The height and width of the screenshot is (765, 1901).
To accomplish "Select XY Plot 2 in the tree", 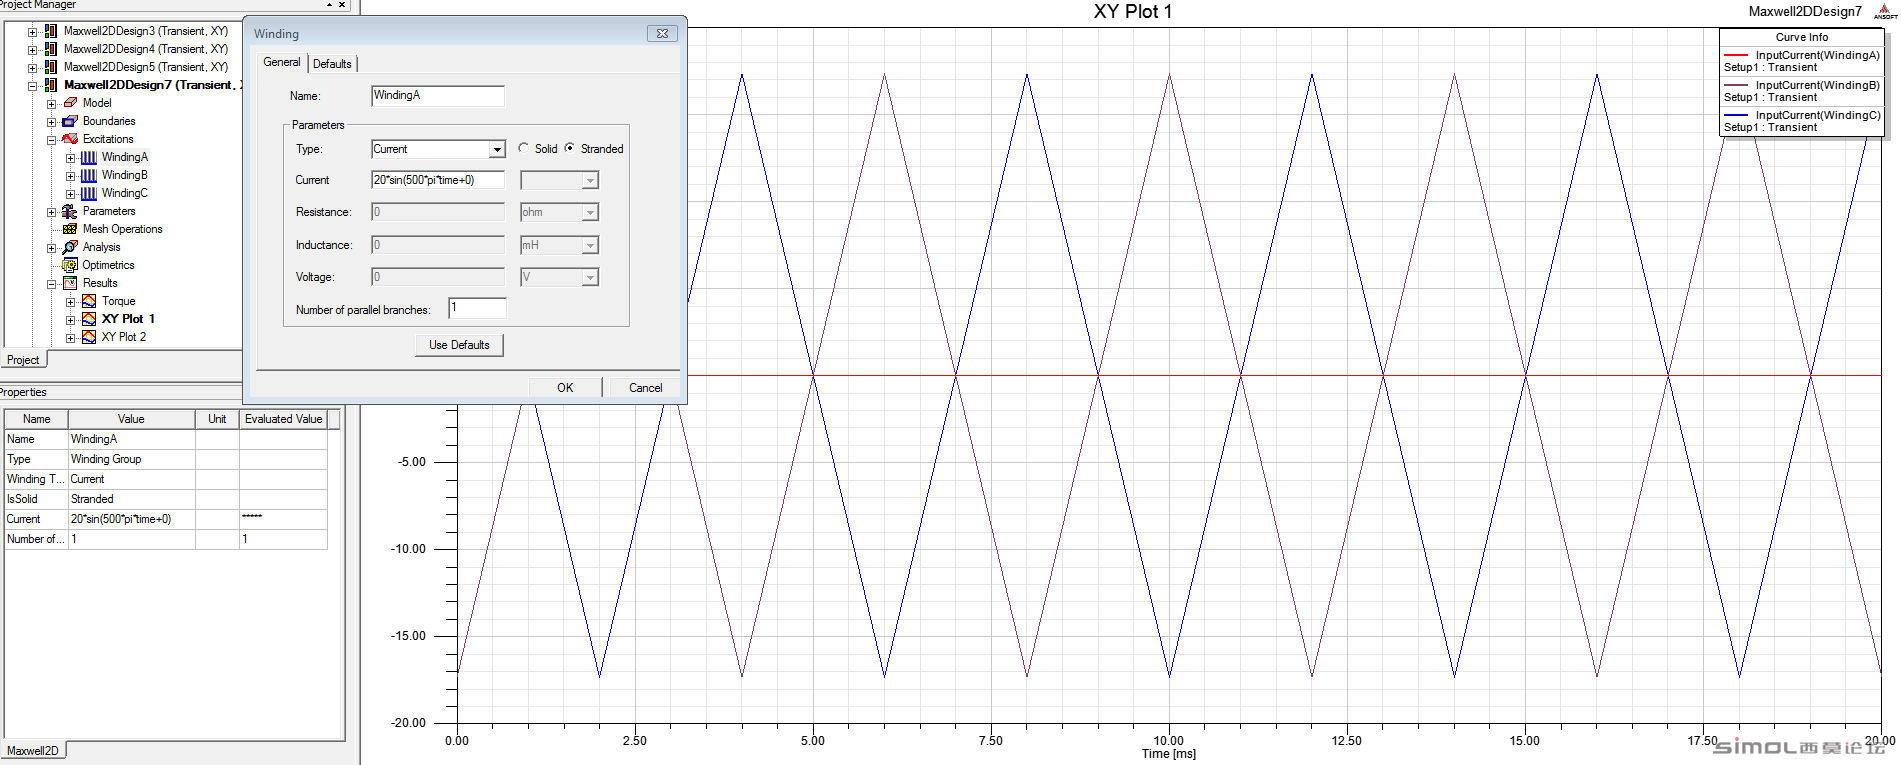I will (x=123, y=337).
